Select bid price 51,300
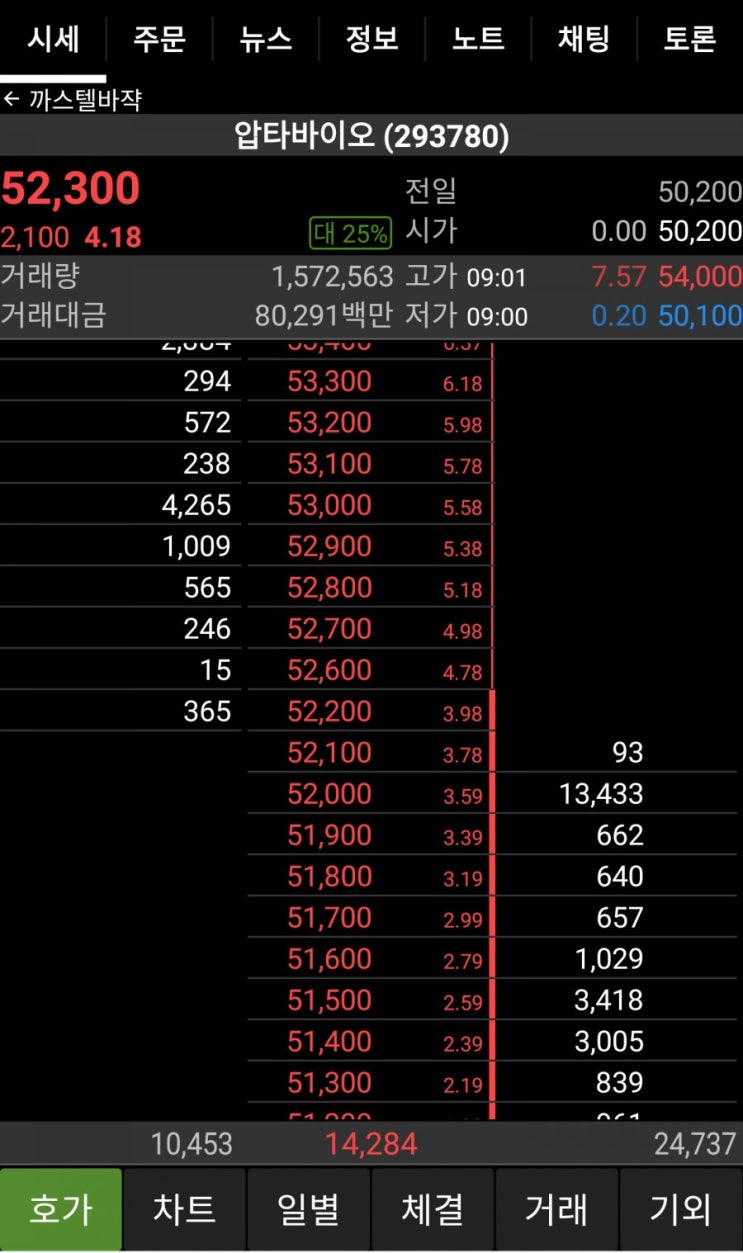The height and width of the screenshot is (1253, 743). [329, 1083]
